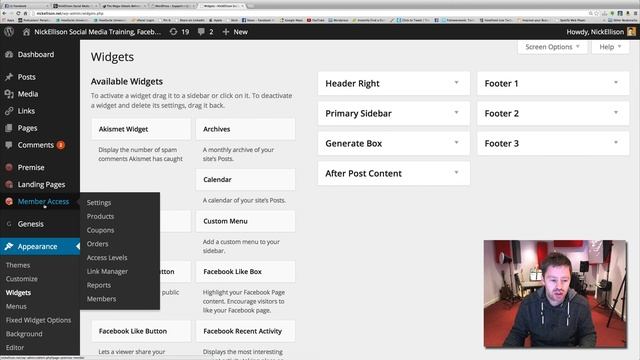The width and height of the screenshot is (640, 360).
Task: Click the WordPress logo icon in admin bar
Action: click(x=9, y=31)
